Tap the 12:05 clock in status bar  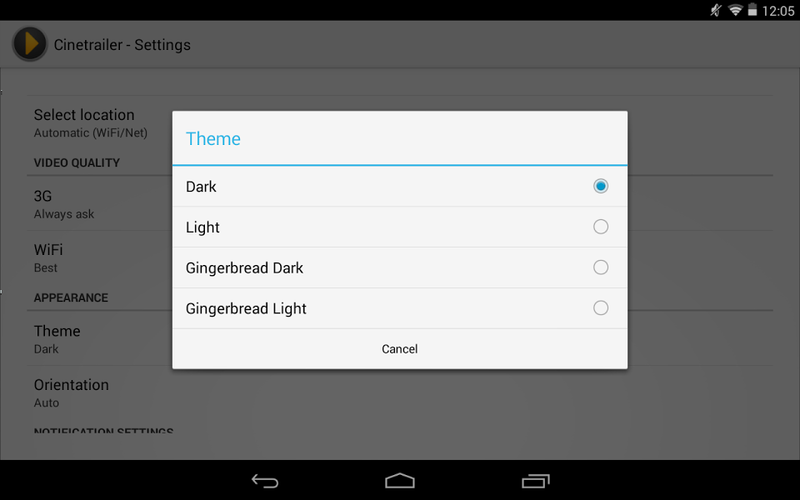pos(778,11)
